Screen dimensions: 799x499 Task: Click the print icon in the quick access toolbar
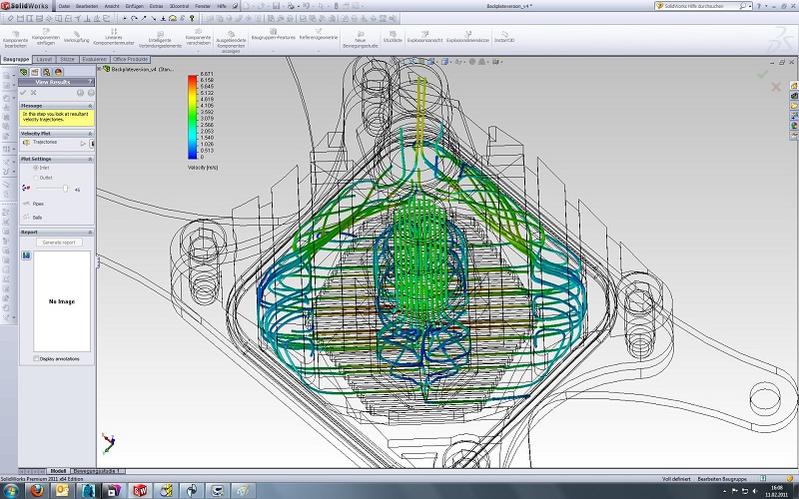290,6
